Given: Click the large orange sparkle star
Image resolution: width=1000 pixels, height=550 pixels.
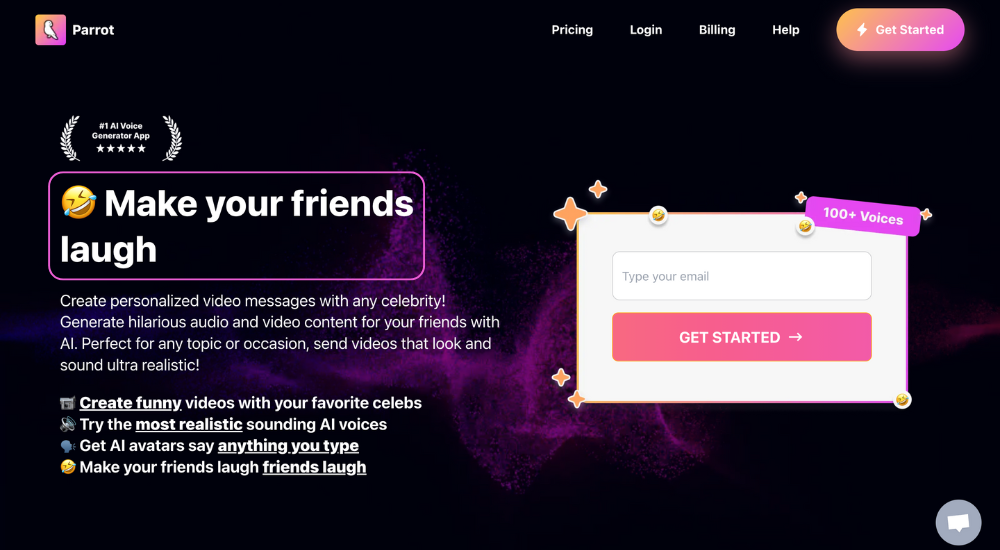Looking at the screenshot, I should coord(570,214).
